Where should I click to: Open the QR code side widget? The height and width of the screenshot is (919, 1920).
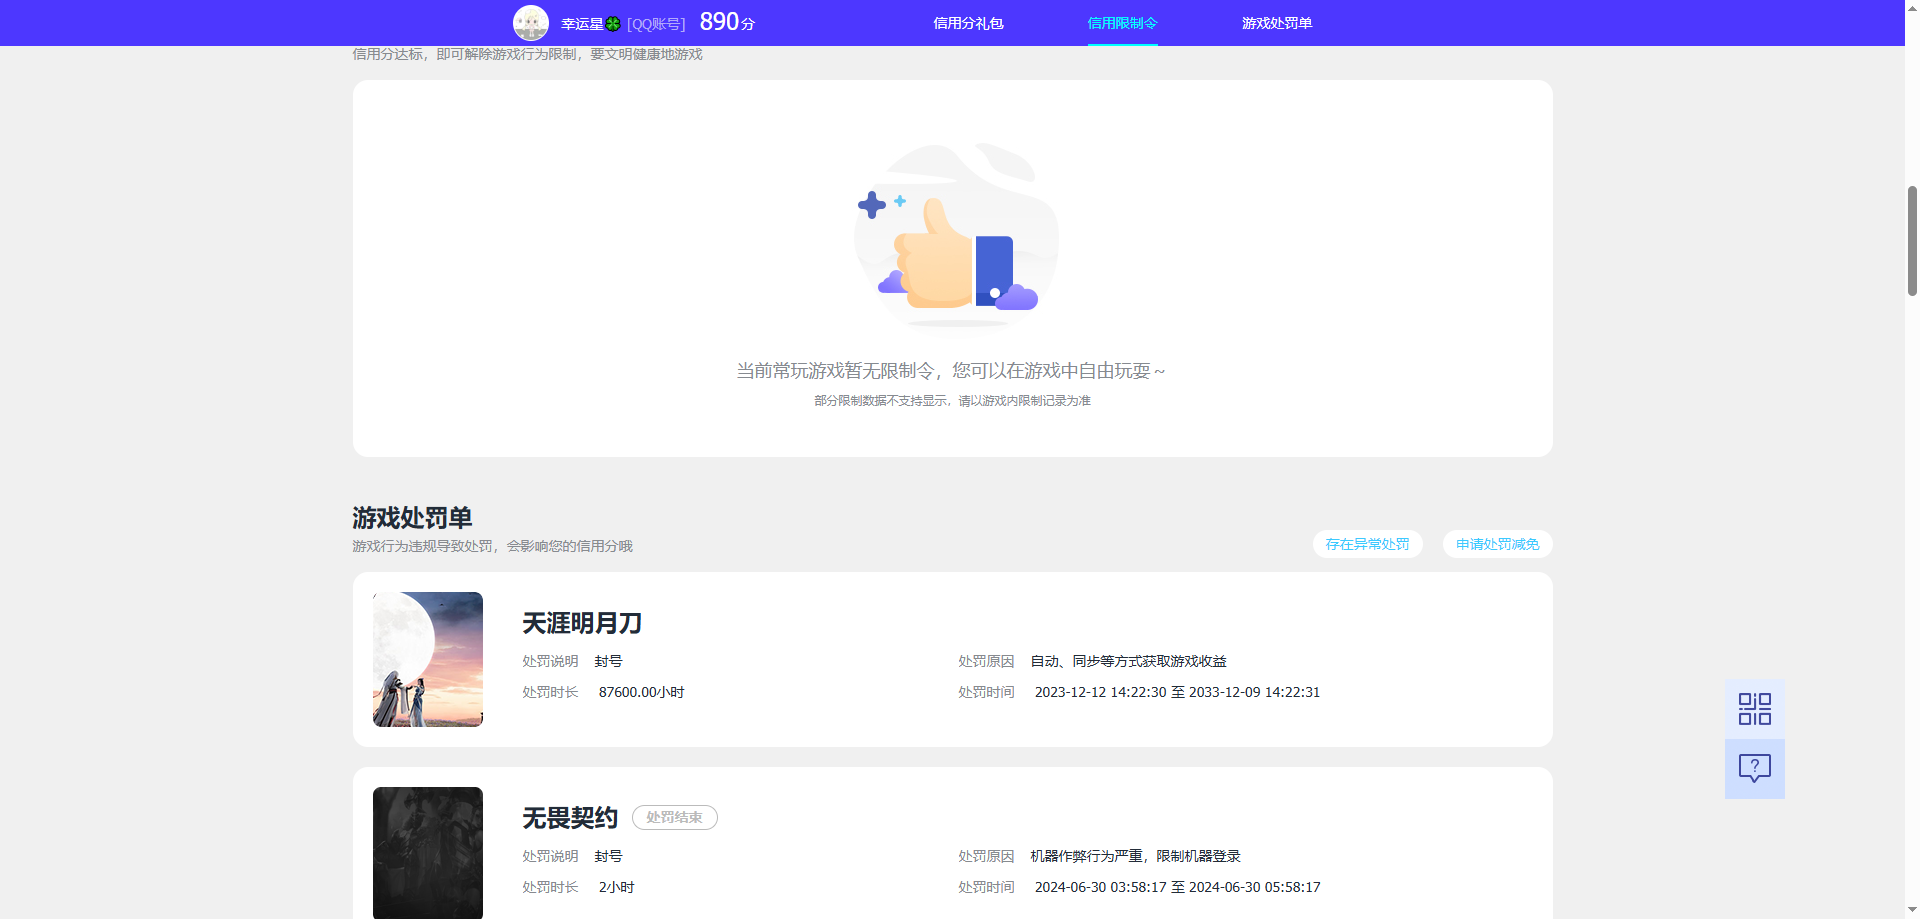1755,709
